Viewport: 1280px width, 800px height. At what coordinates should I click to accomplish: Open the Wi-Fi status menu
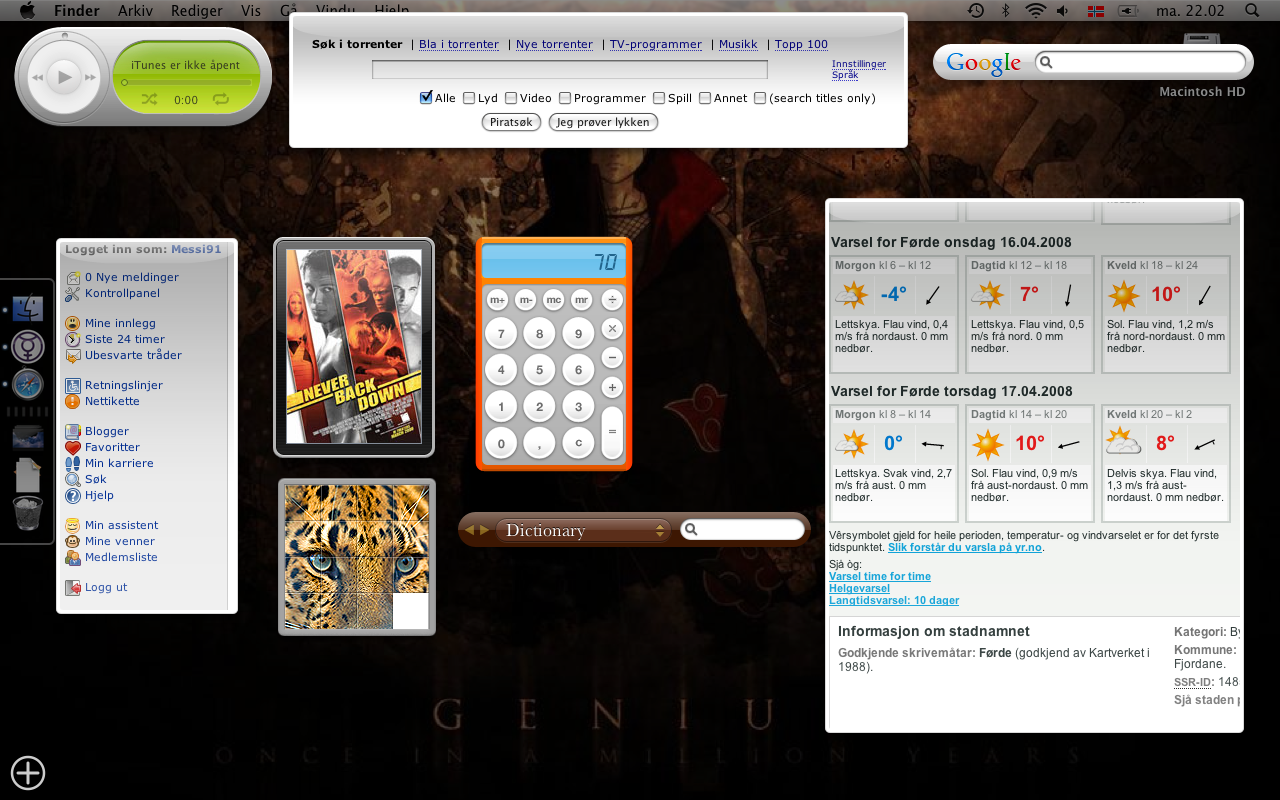coord(1035,11)
